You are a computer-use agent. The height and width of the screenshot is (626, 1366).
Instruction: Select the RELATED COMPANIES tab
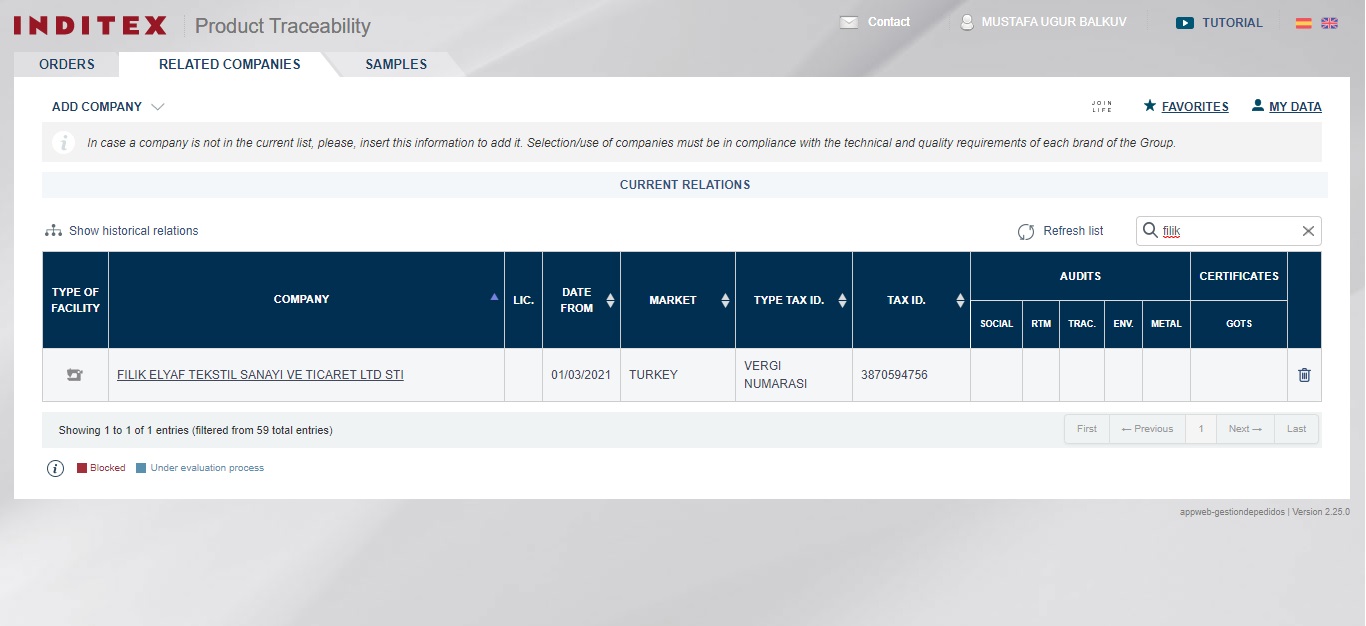[229, 64]
